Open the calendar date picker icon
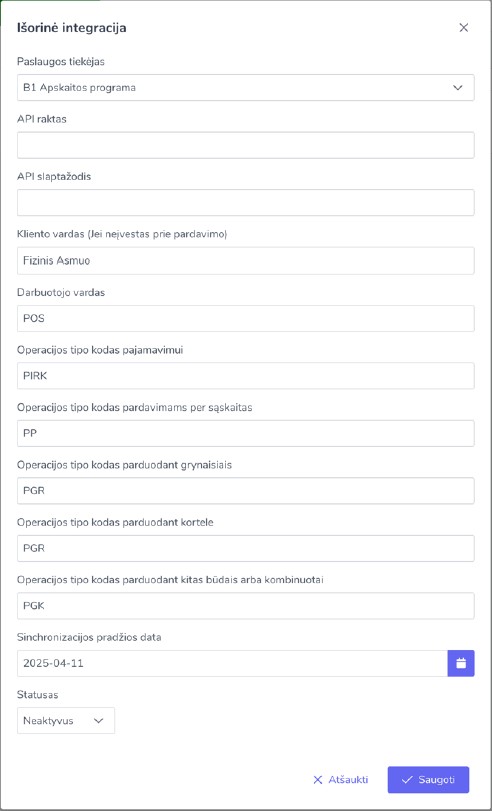This screenshot has height=811, width=492. tap(461, 663)
